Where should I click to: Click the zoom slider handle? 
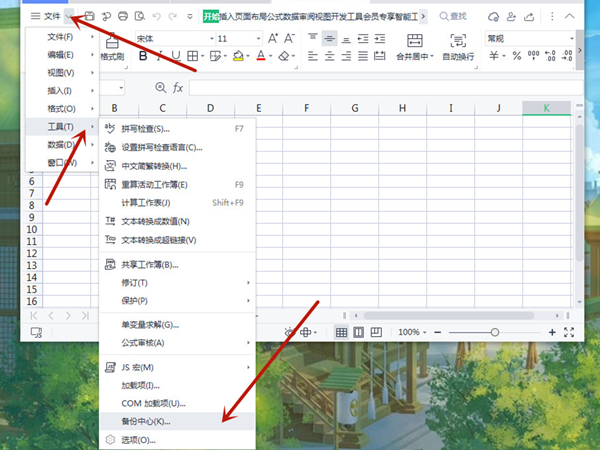[x=495, y=332]
